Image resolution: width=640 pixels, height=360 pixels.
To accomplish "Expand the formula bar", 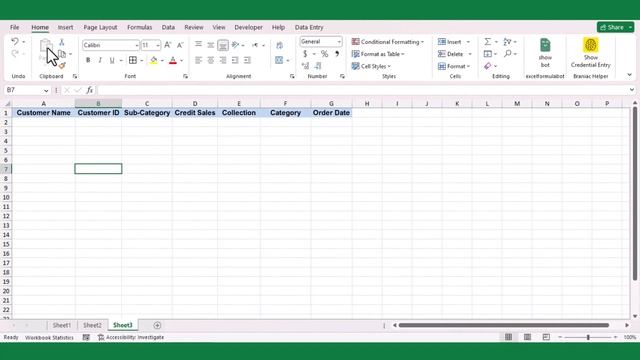I will (x=632, y=90).
